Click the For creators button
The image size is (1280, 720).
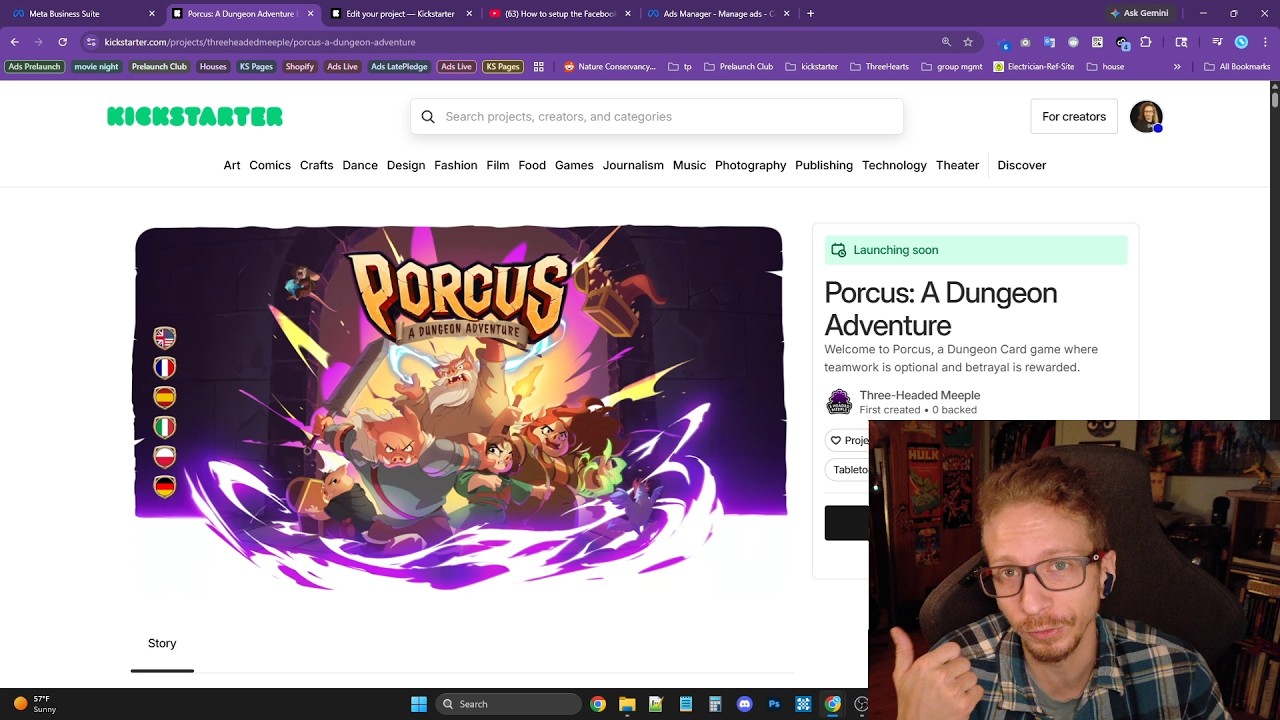click(1074, 117)
